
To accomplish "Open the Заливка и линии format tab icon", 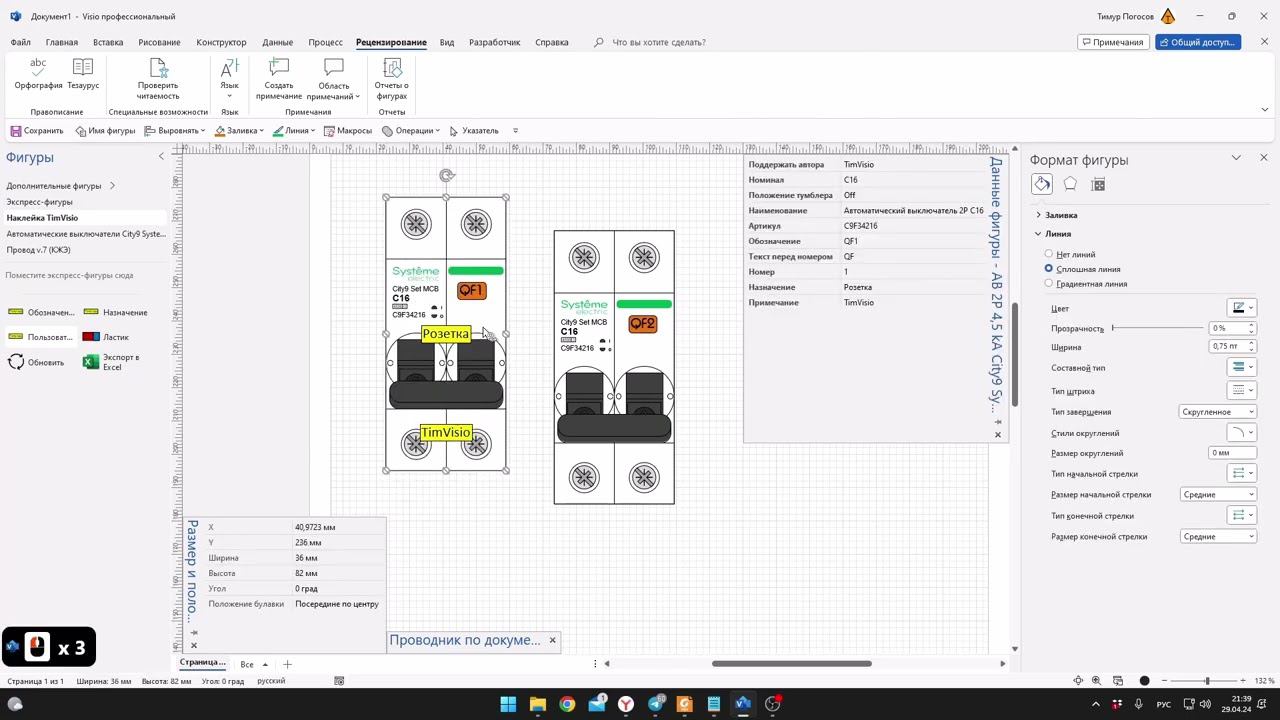I will tap(1042, 184).
